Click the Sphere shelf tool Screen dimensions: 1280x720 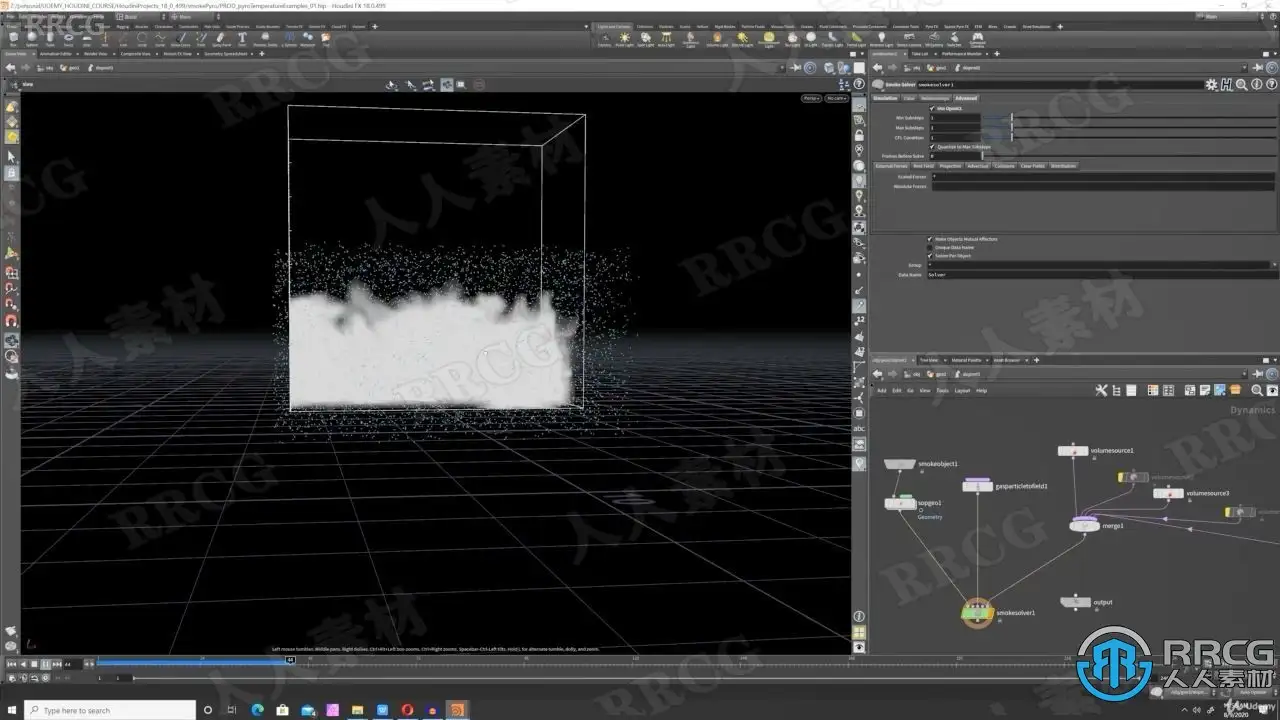[x=32, y=39]
